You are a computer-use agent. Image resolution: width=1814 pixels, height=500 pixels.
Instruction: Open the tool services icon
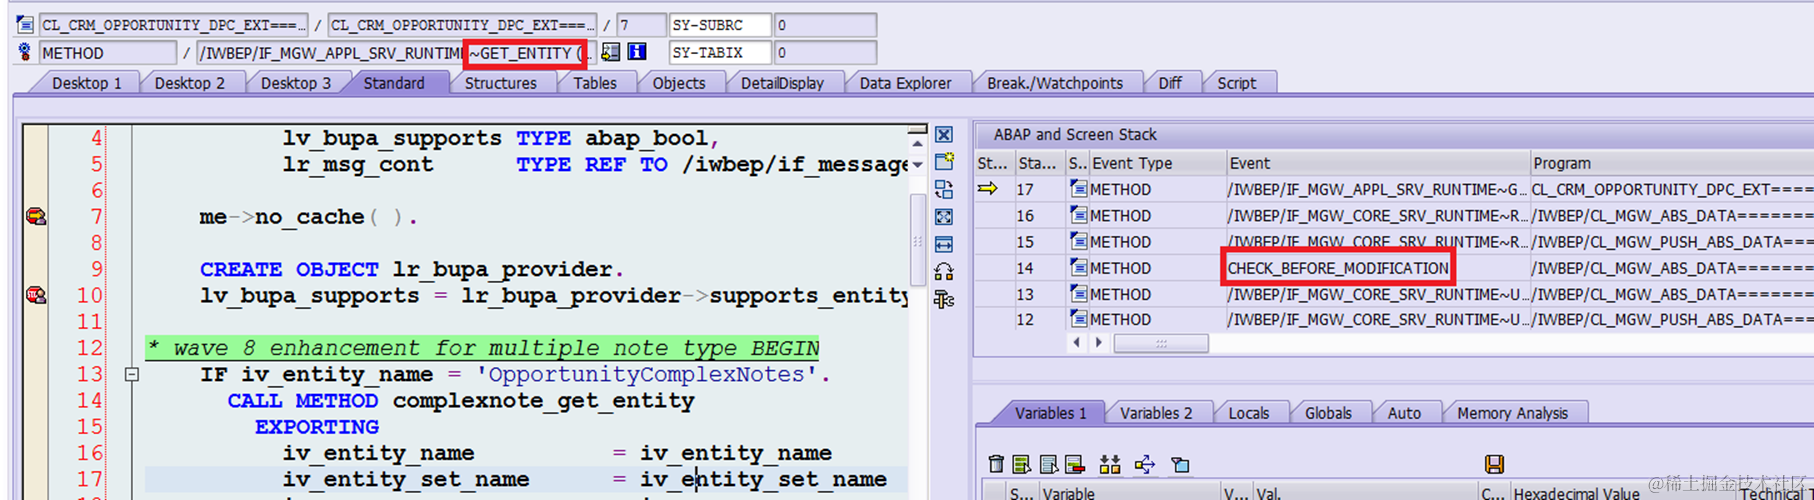click(944, 299)
